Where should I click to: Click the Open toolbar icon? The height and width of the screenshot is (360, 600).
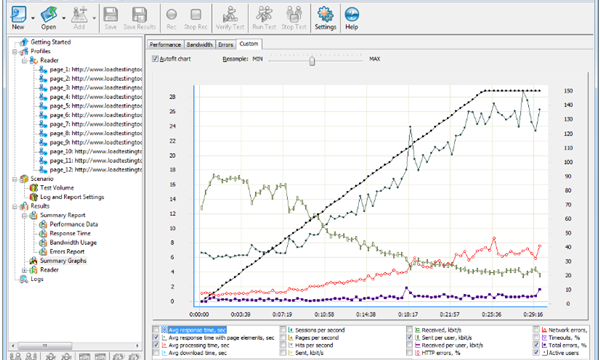(49, 15)
